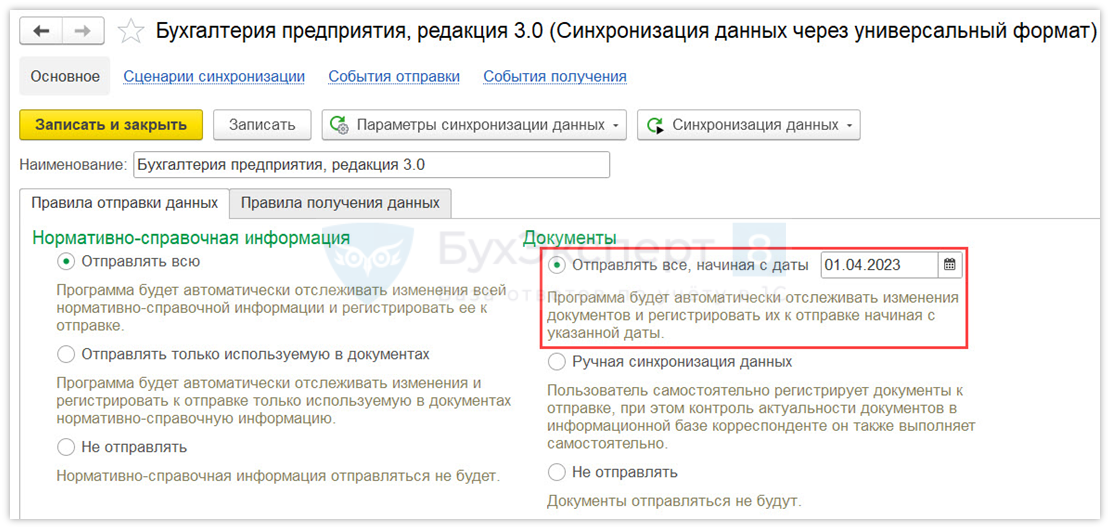Open Сценарии синхронизации link
Screen dimensions: 1110x529
[x=214, y=76]
